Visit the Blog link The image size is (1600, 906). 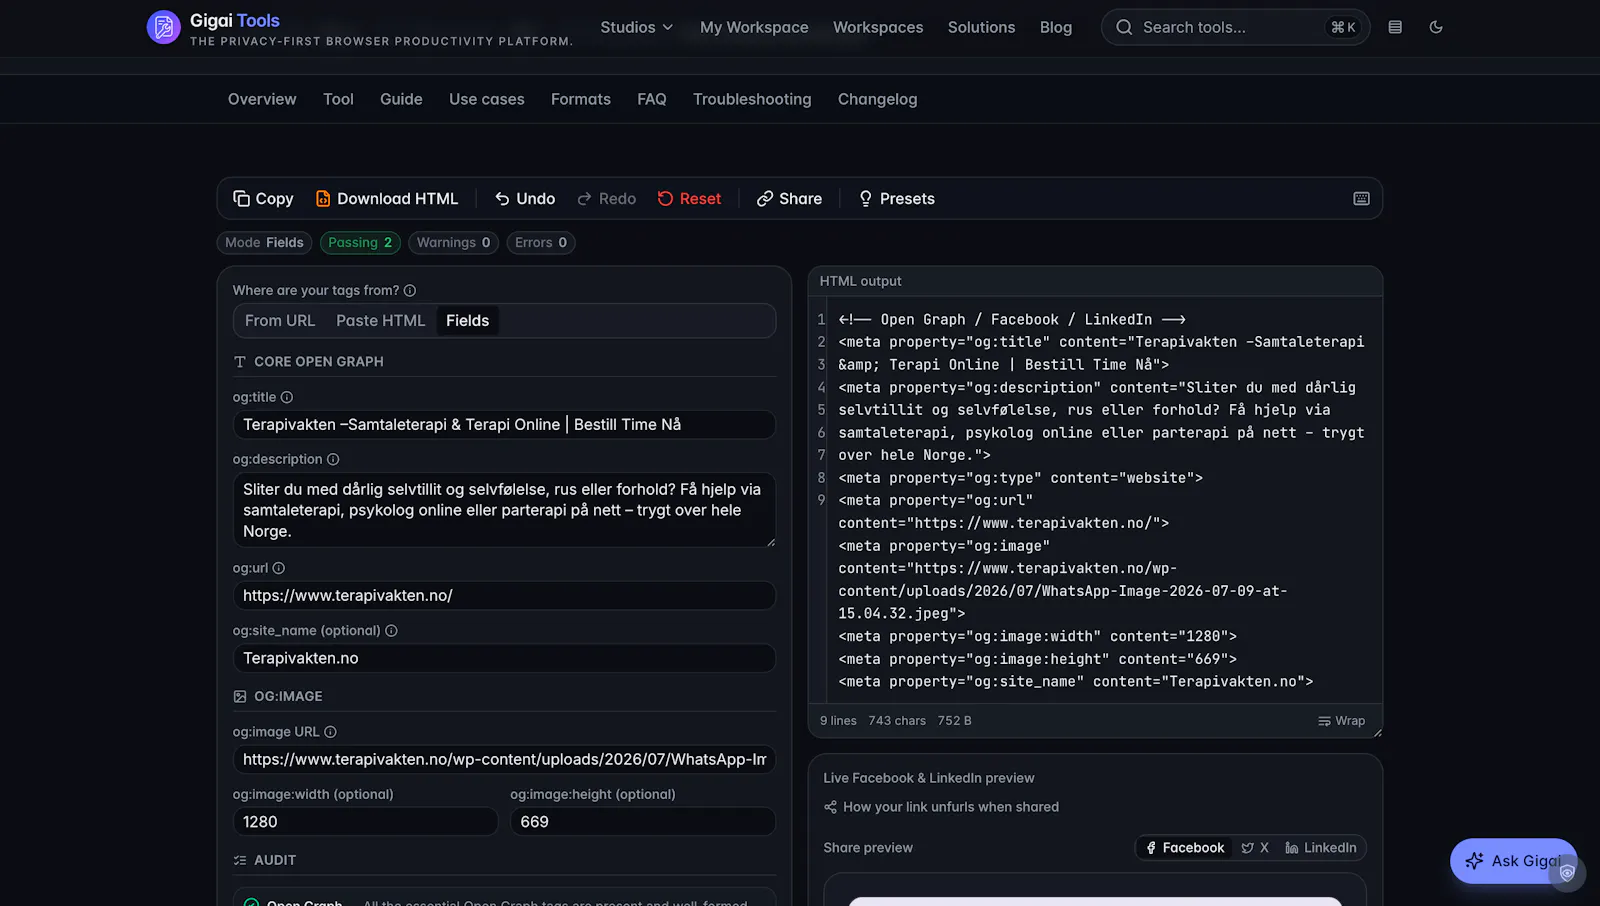tap(1056, 27)
